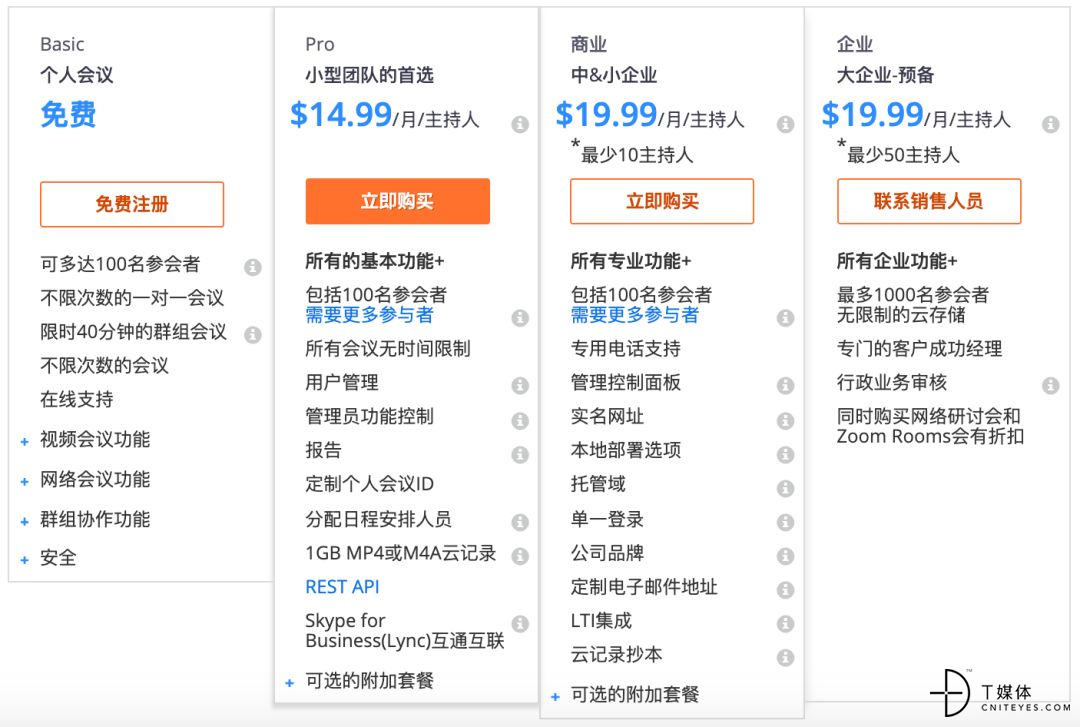This screenshot has height=727, width=1080.
Task: Open the info icon for LTI集成
Action: [785, 624]
